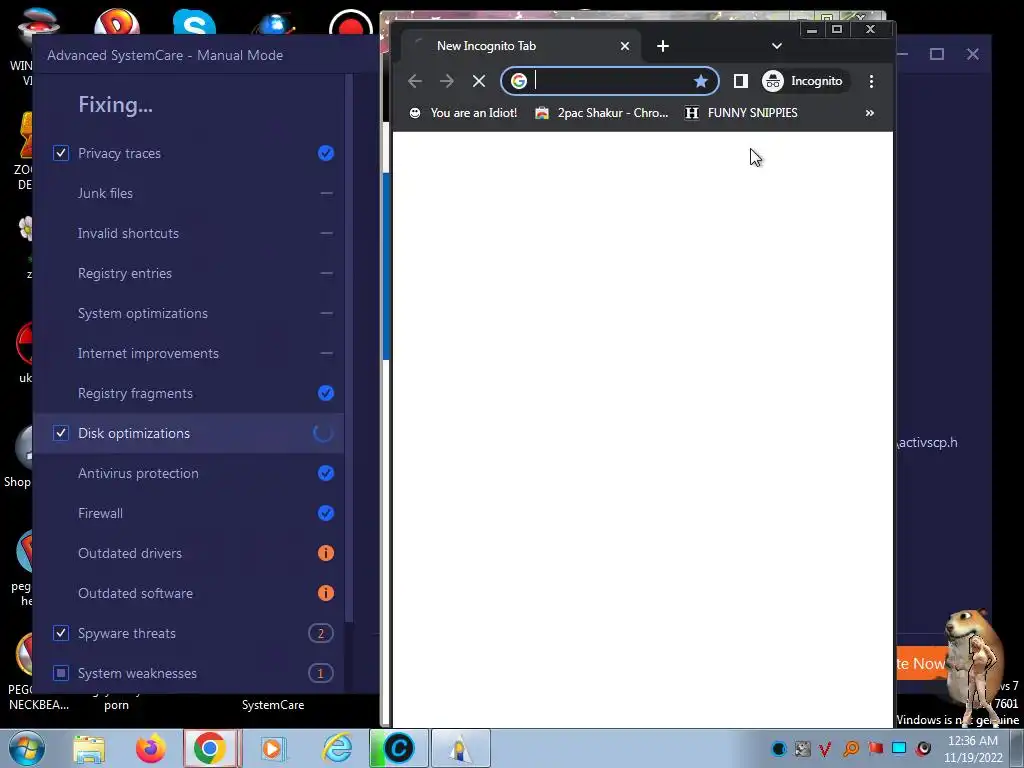The image size is (1024, 768).
Task: Open the taskbar clock showing 12:36 AM
Action: (973, 749)
